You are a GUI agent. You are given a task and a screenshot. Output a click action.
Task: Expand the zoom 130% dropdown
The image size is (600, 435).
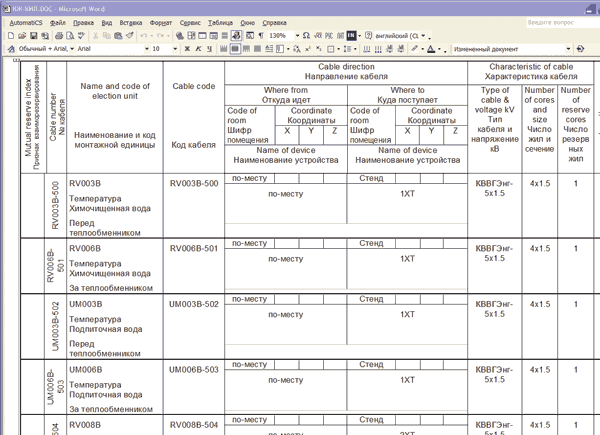pyautogui.click(x=297, y=36)
